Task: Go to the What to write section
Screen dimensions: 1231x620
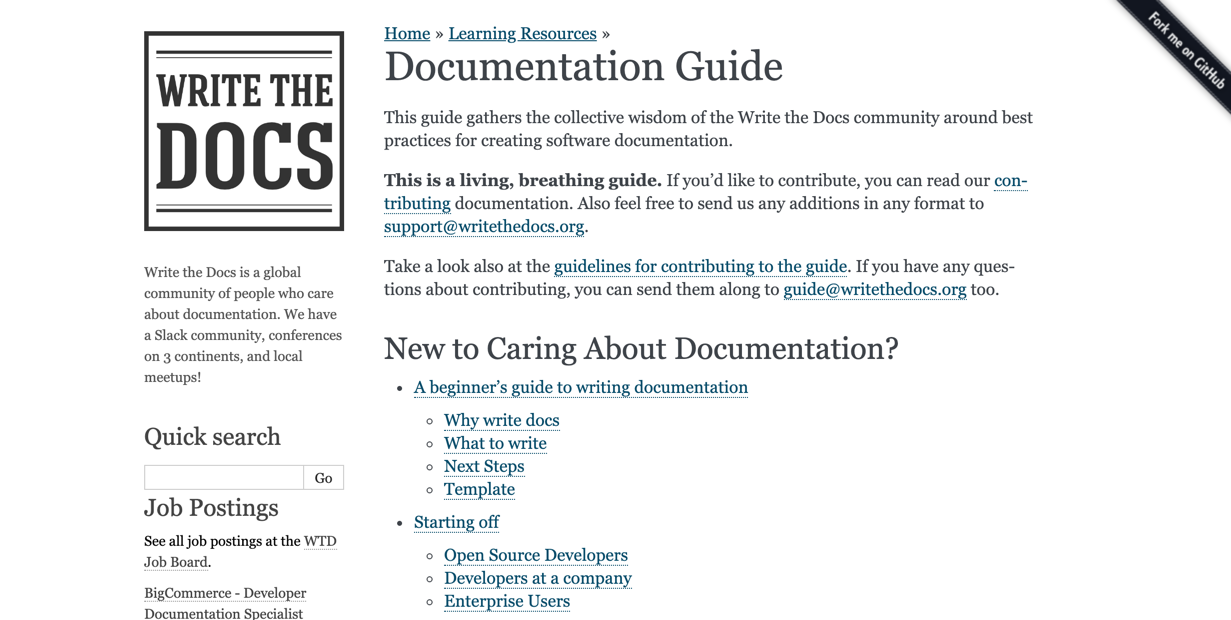Action: 495,443
